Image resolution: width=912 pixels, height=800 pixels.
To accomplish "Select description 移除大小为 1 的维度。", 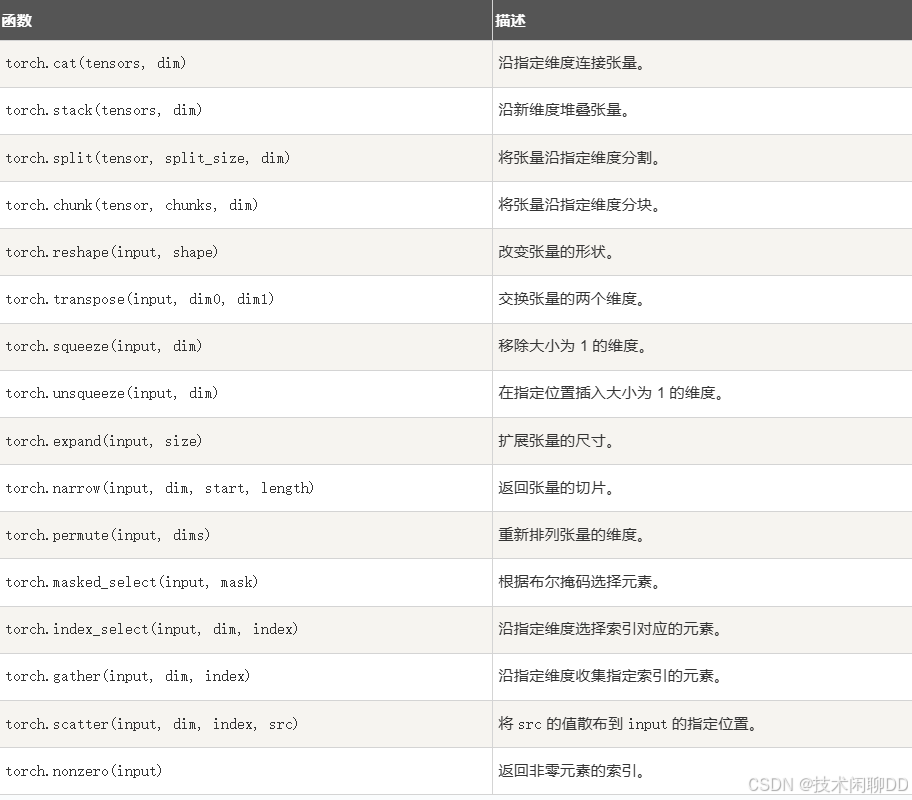I will click(x=572, y=347).
